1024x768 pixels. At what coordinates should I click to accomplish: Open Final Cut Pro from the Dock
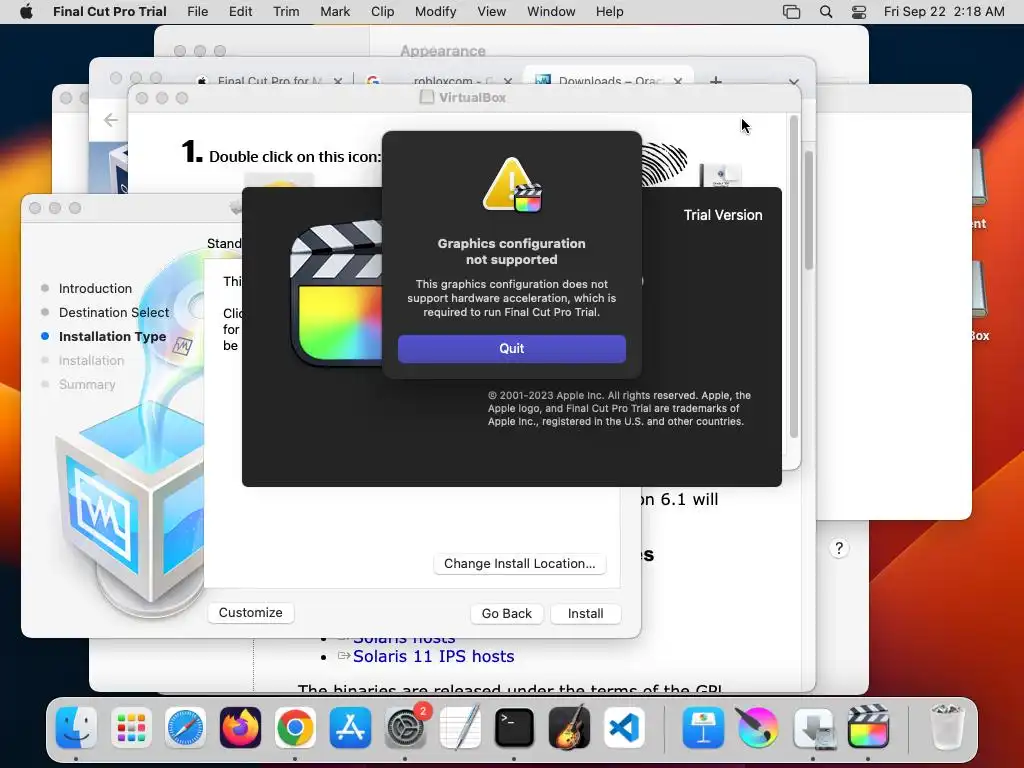tap(868, 728)
